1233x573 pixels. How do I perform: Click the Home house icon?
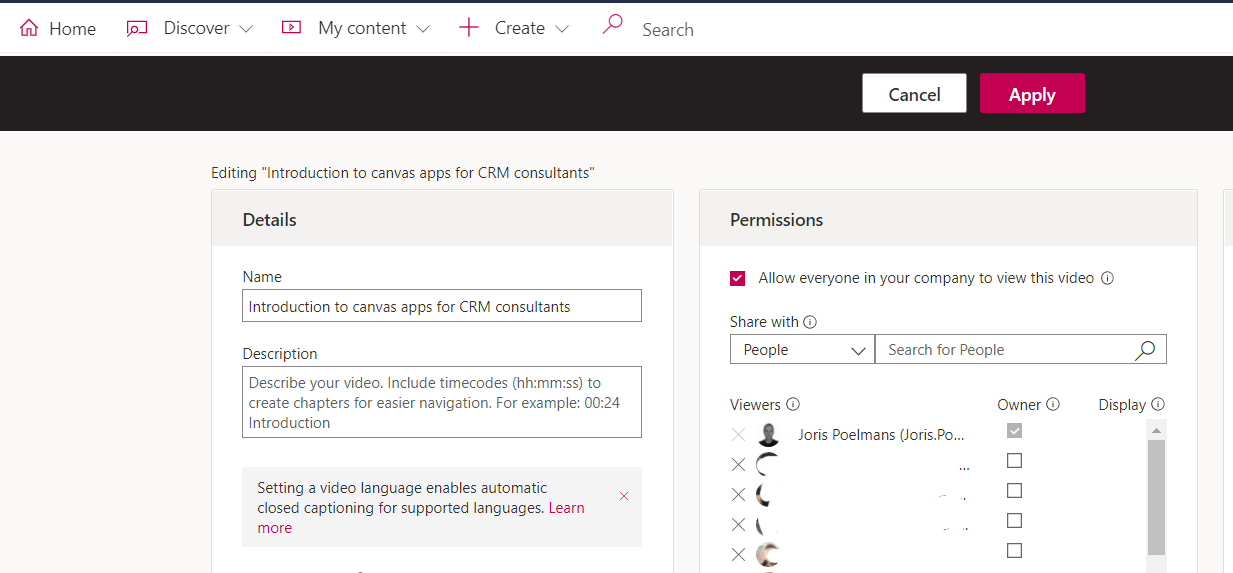(29, 28)
